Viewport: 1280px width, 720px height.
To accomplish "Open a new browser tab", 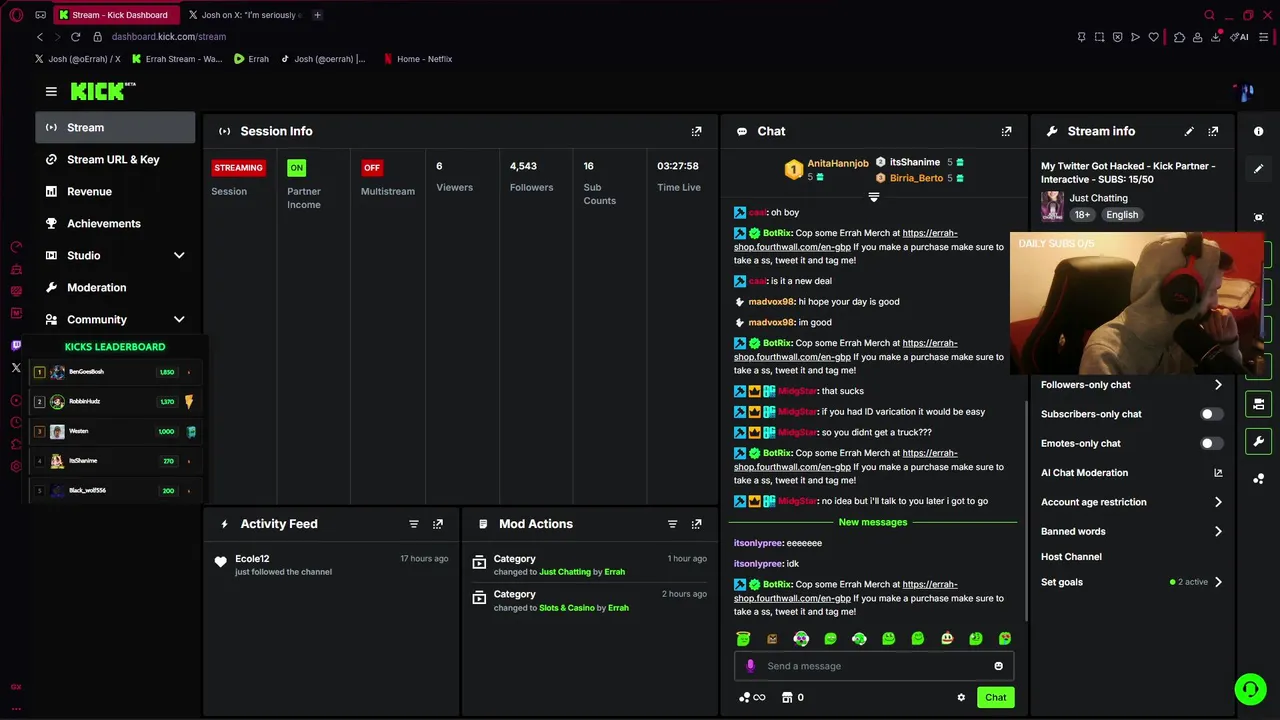I will point(317,15).
